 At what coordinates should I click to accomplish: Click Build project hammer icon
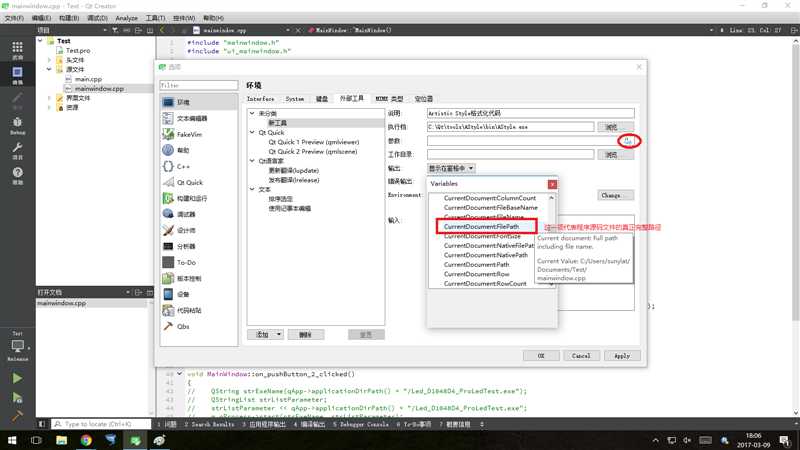pyautogui.click(x=17, y=416)
